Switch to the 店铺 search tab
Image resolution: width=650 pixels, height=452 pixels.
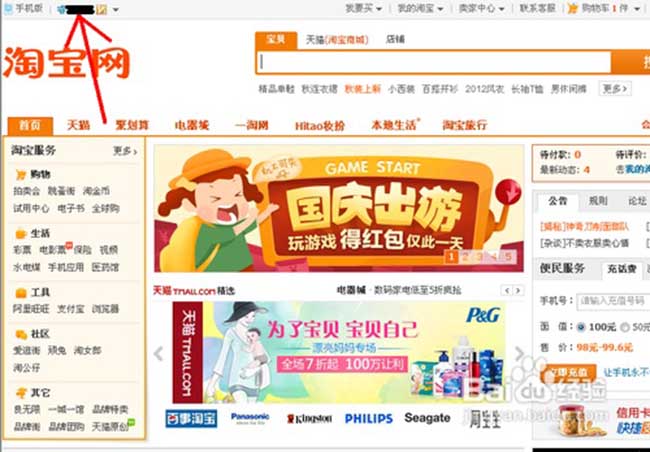395,39
